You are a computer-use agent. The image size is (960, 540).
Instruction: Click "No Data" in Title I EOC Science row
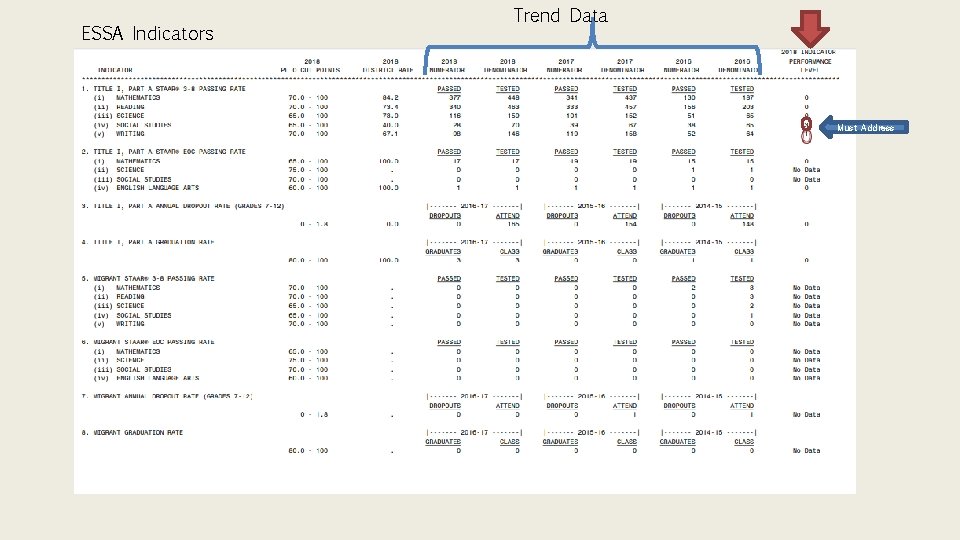[806, 170]
